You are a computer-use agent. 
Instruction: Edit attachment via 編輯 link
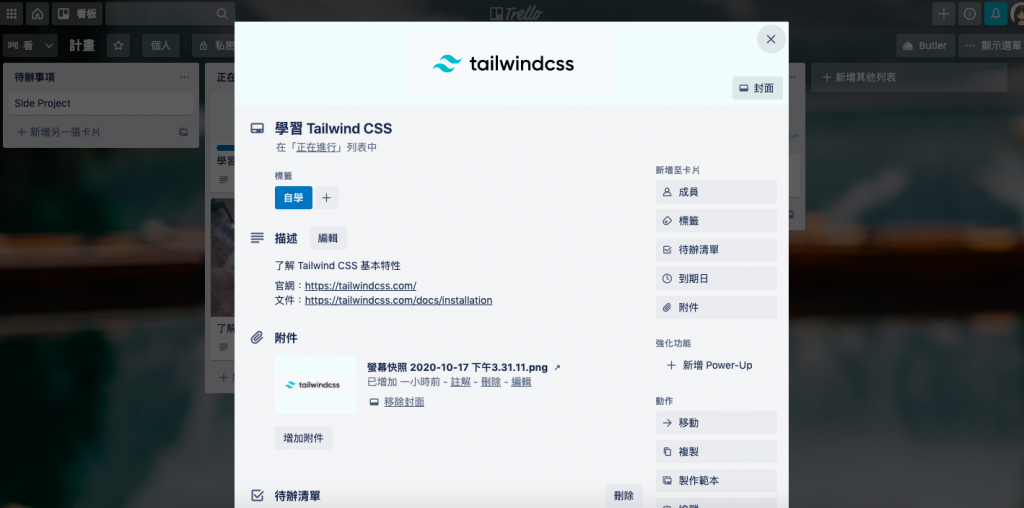pyautogui.click(x=521, y=382)
